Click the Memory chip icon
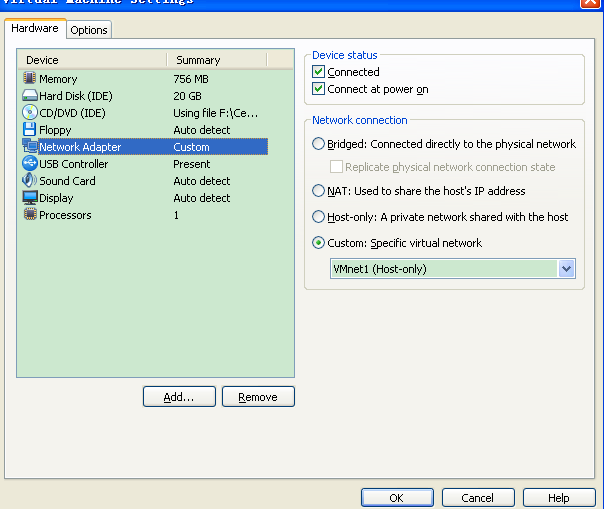 [x=29, y=78]
